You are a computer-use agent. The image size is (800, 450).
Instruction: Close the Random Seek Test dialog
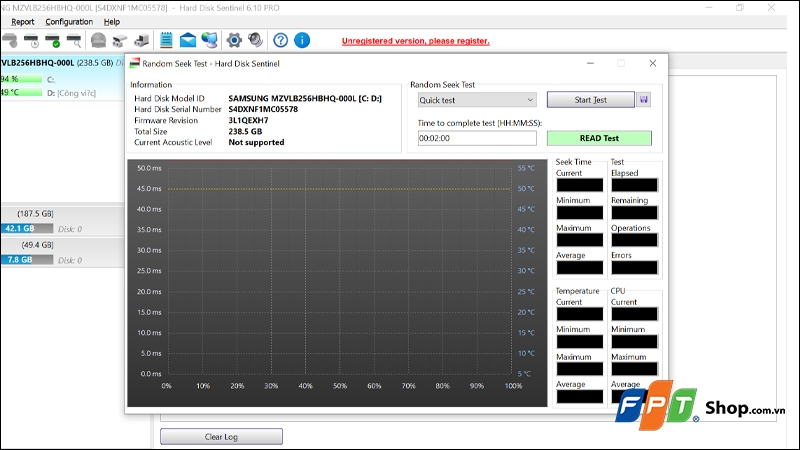(x=653, y=63)
